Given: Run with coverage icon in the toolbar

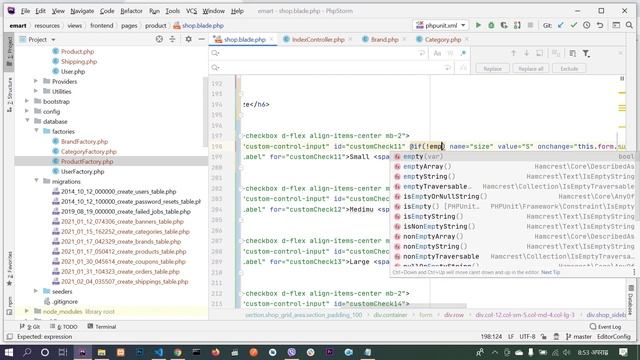Looking at the screenshot, I should pos(504,25).
